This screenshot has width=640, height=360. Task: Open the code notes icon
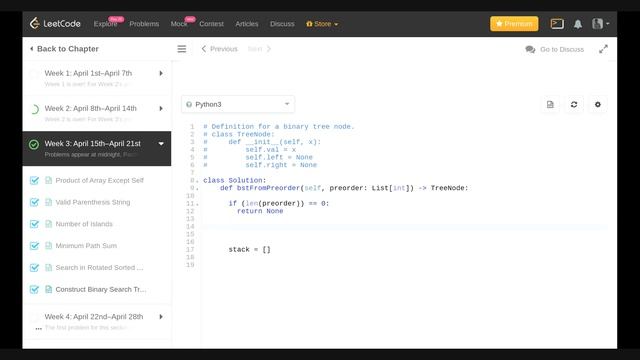click(x=550, y=104)
